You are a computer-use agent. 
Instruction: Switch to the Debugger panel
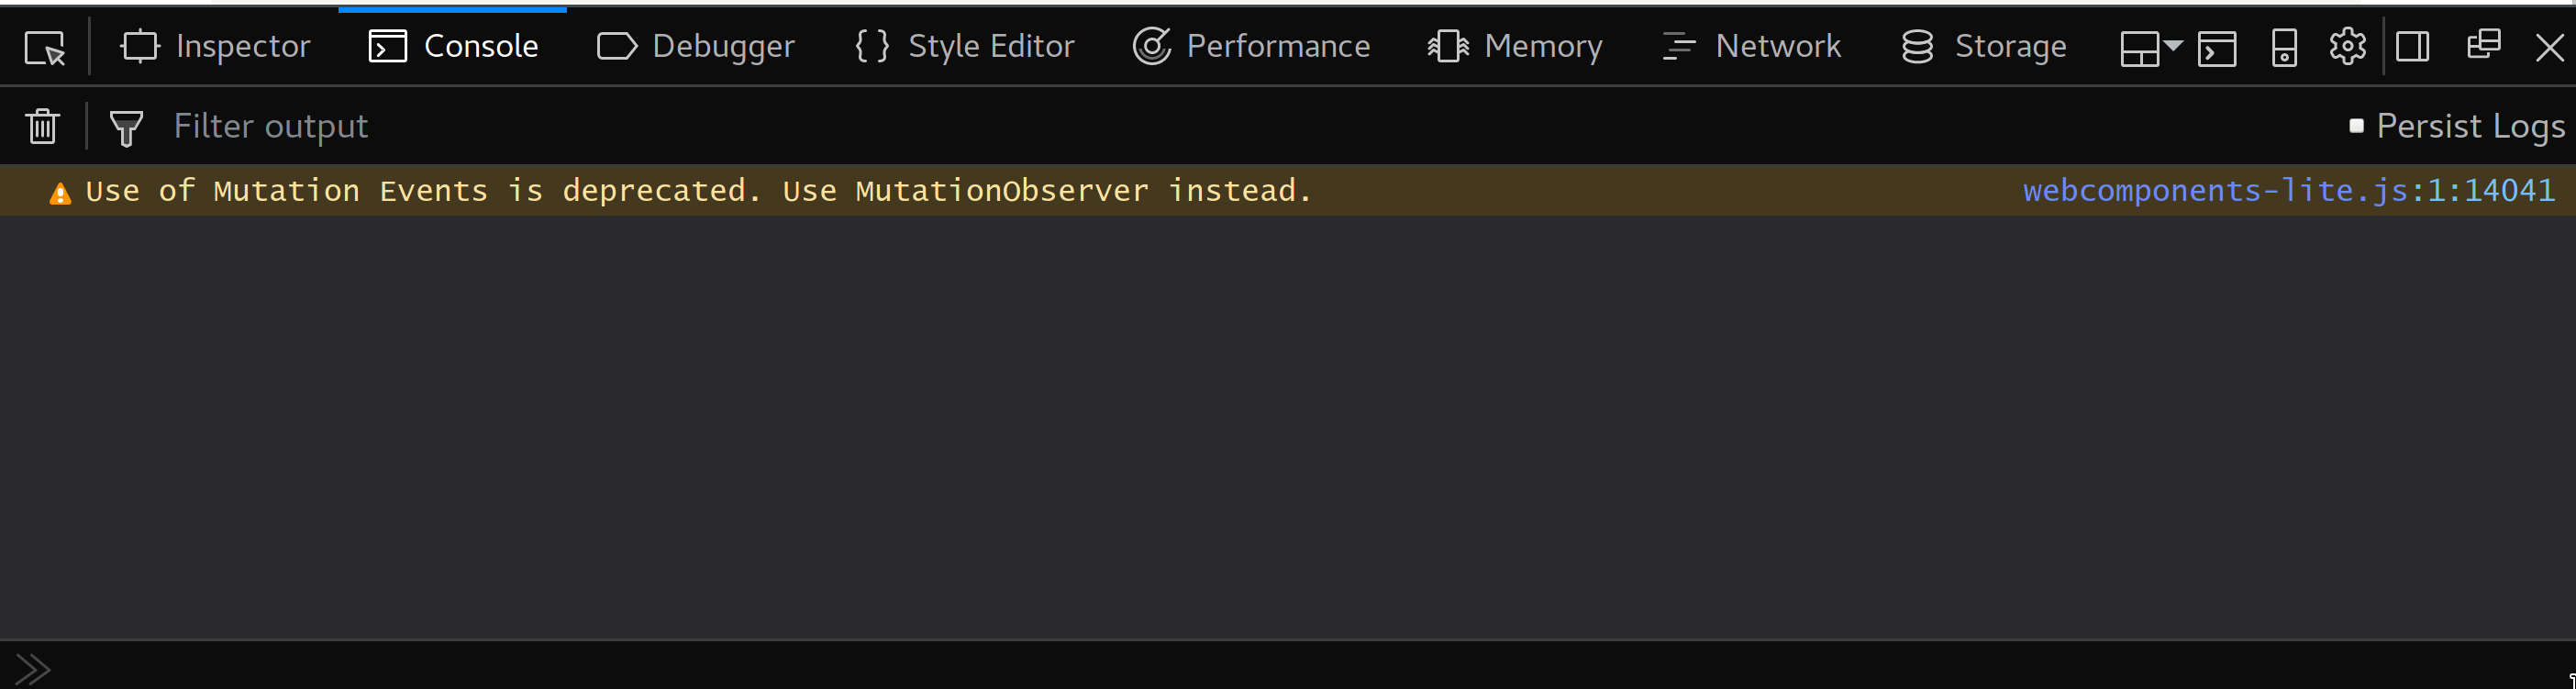(x=695, y=45)
